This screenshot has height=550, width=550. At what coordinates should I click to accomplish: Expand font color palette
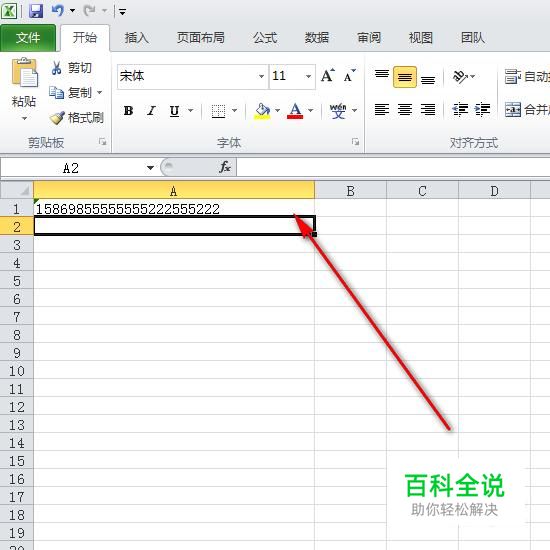tap(311, 111)
